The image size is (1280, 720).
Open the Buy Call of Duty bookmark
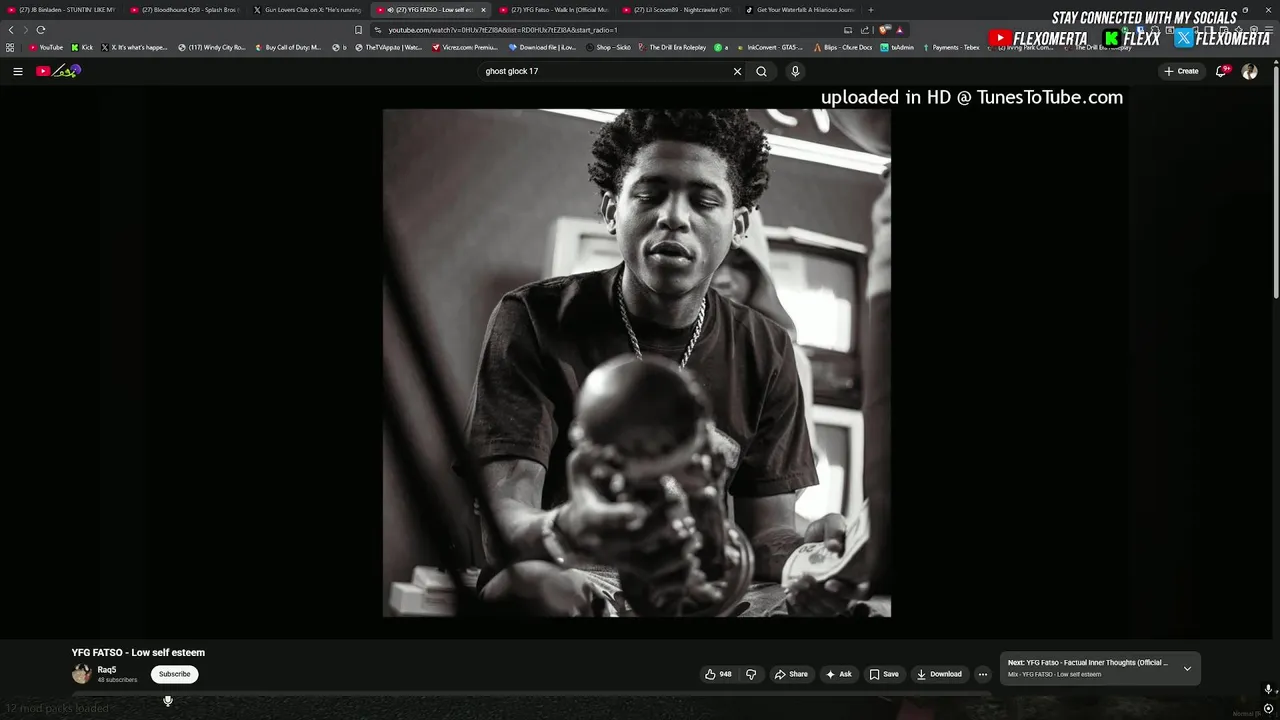(288, 47)
